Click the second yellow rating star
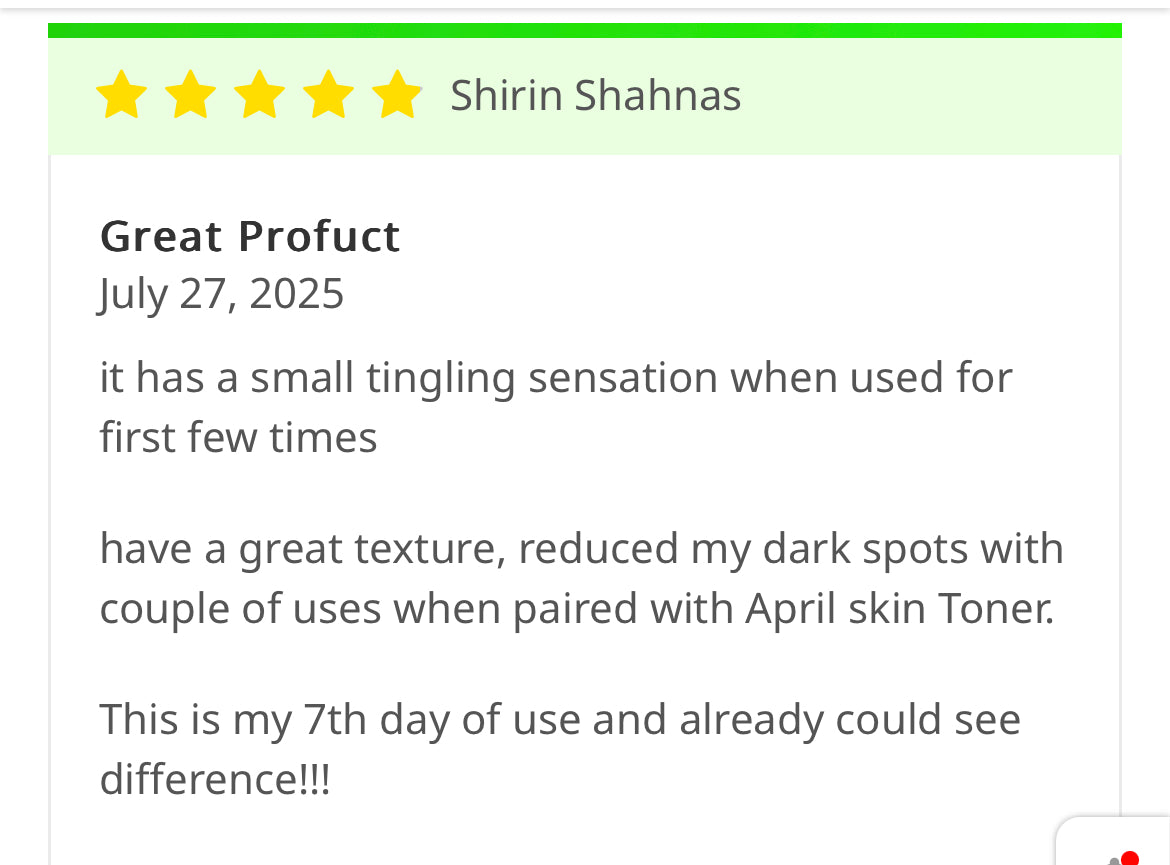Screen dimensions: 1170x865 click(190, 96)
